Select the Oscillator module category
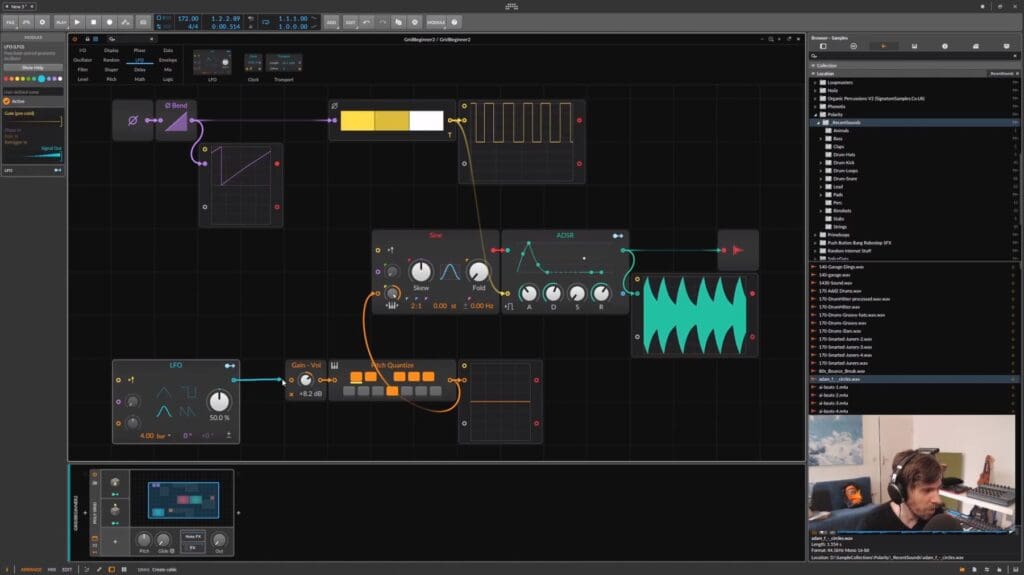 point(82,60)
